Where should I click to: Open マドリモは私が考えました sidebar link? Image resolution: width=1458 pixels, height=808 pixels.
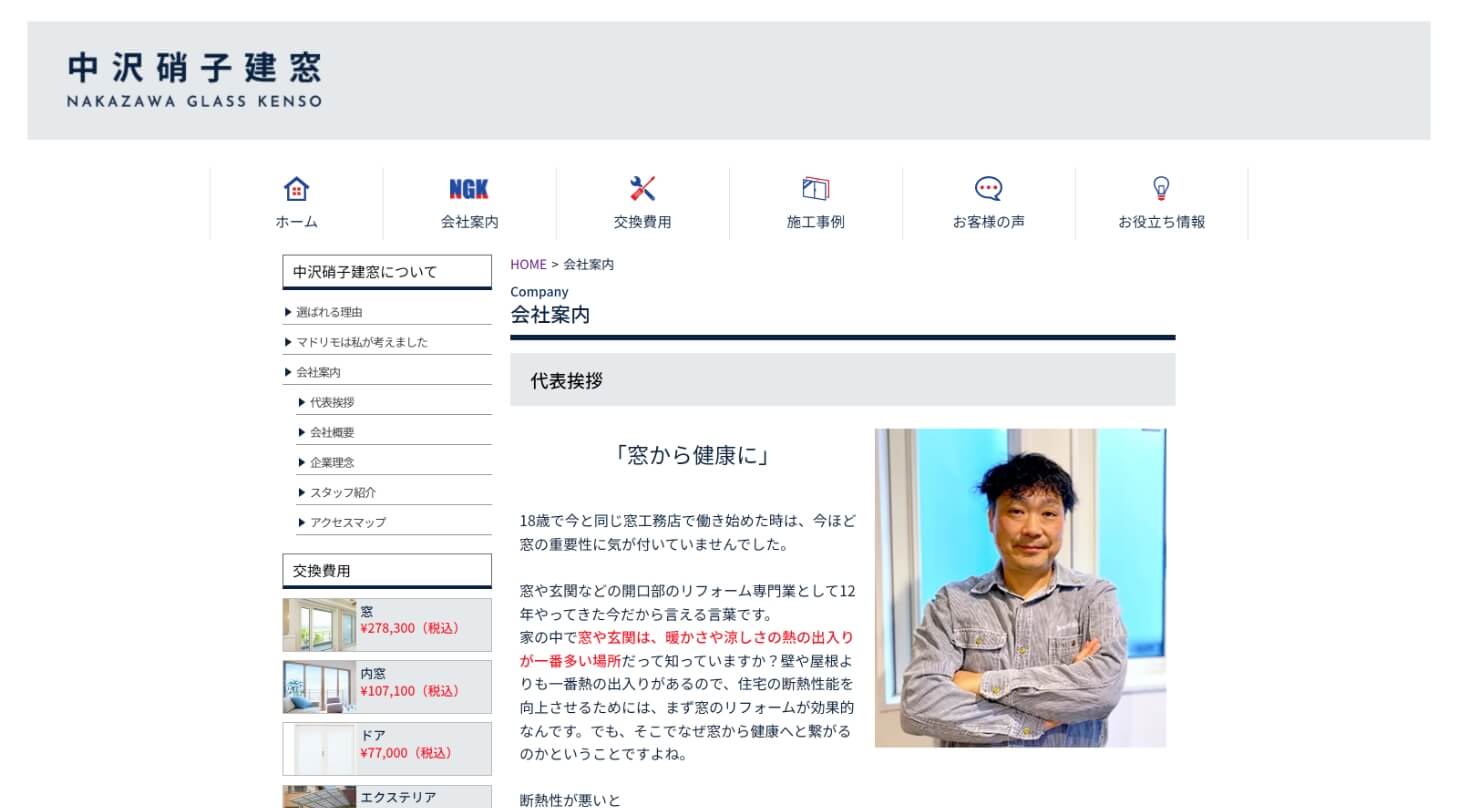387,342
